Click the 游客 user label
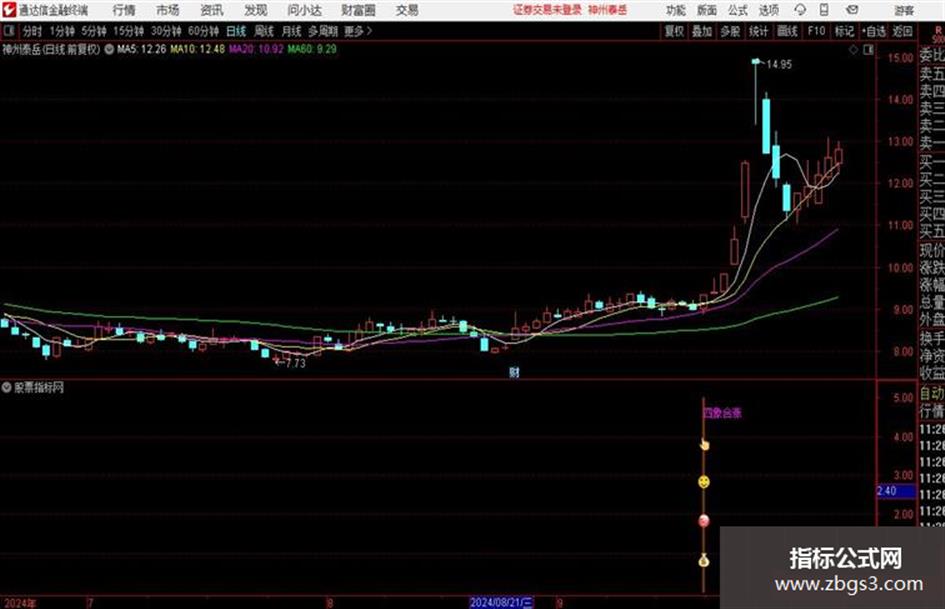945x609 pixels. click(904, 10)
